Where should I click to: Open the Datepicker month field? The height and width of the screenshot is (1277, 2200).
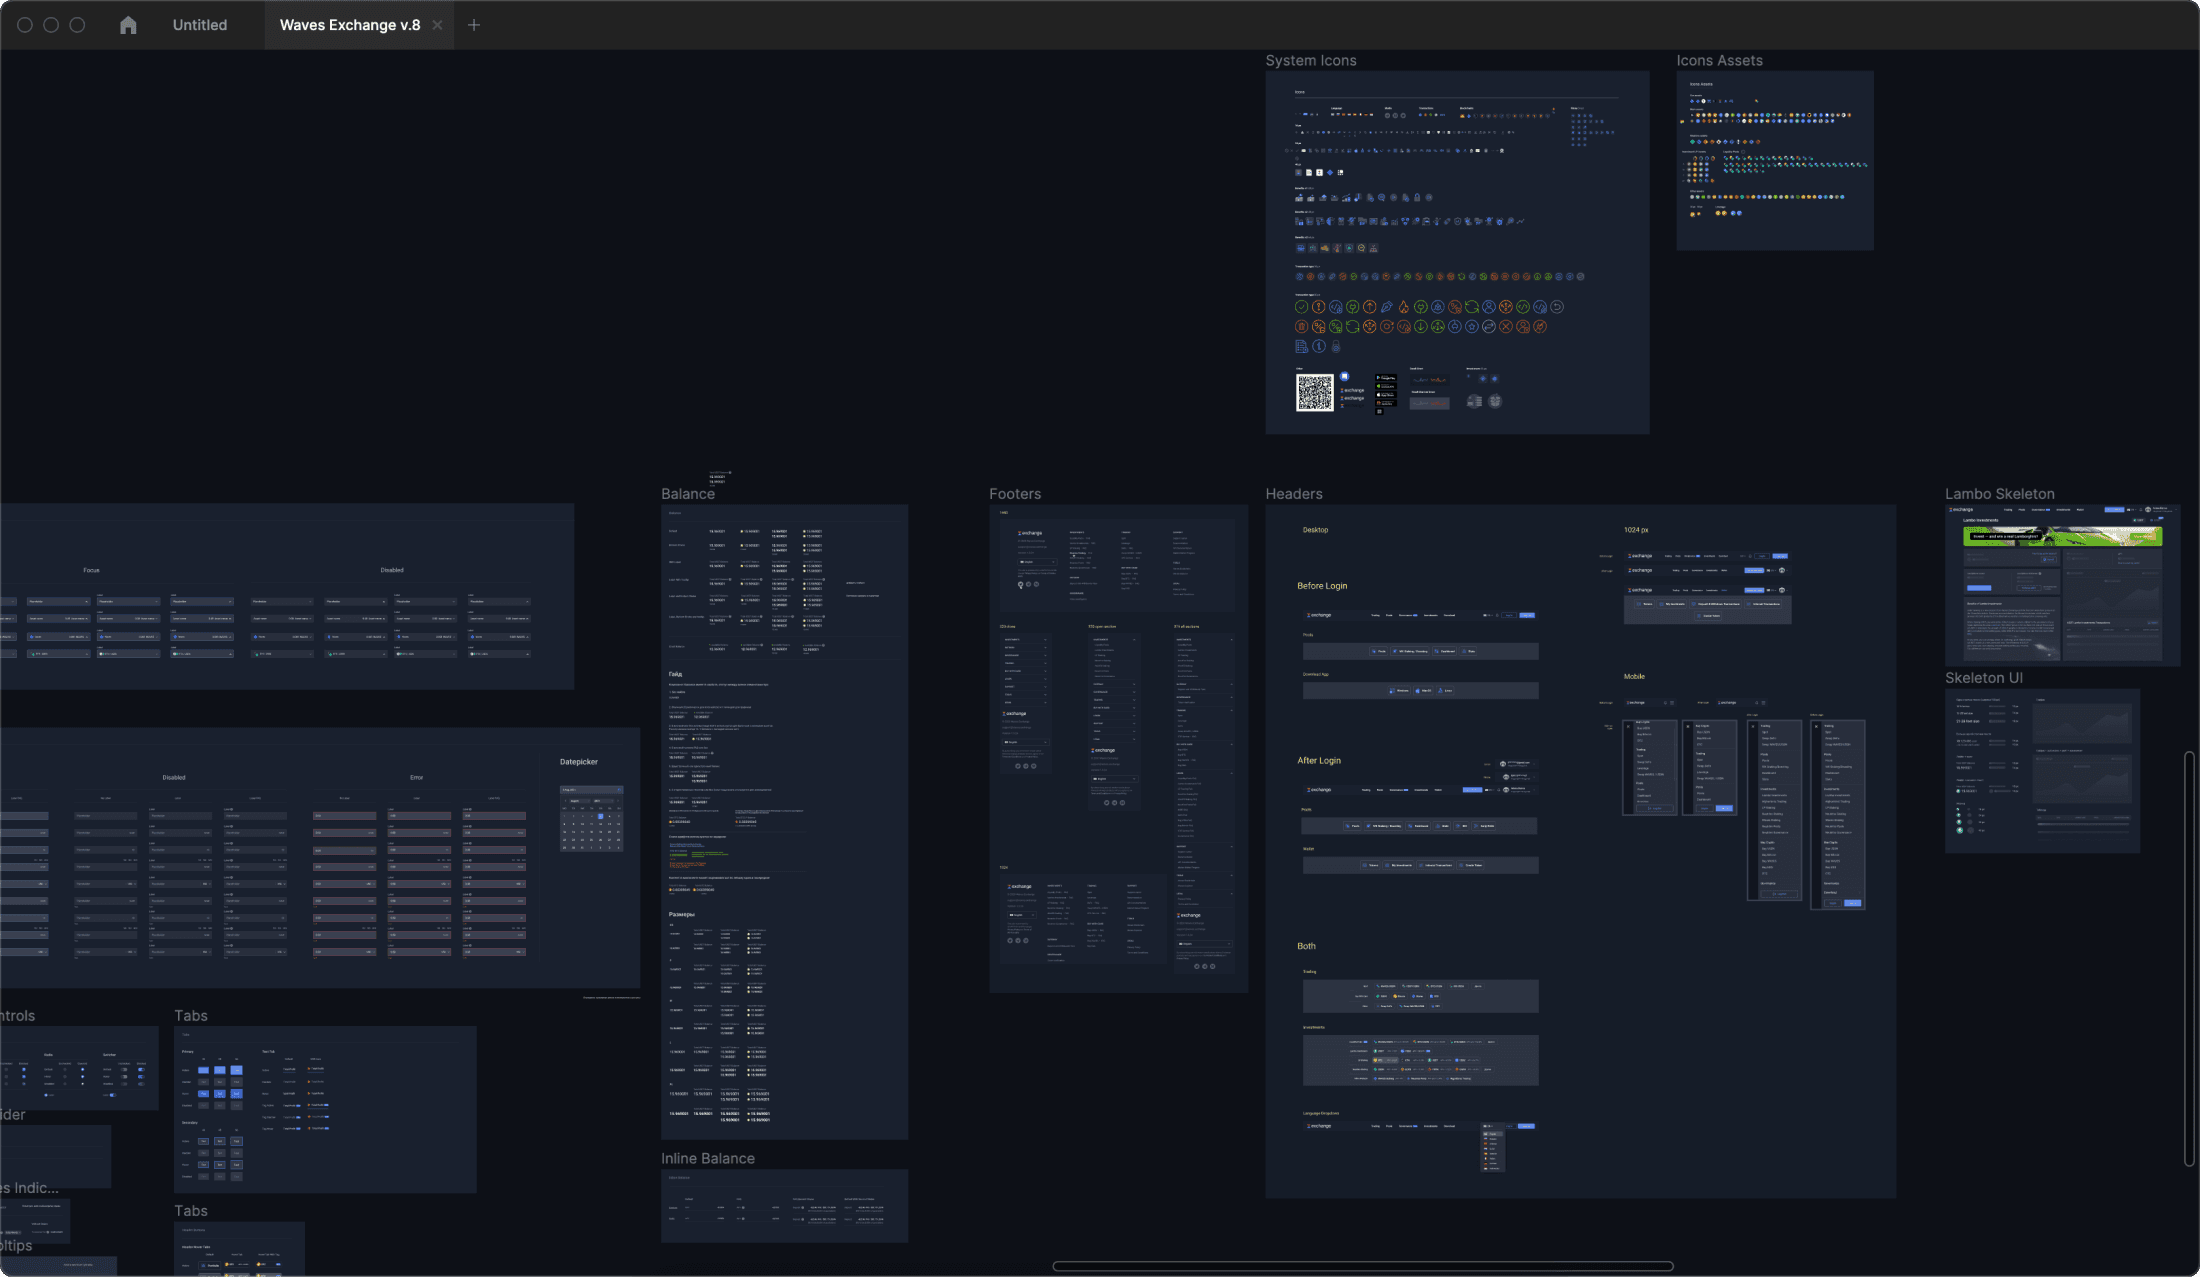point(580,801)
